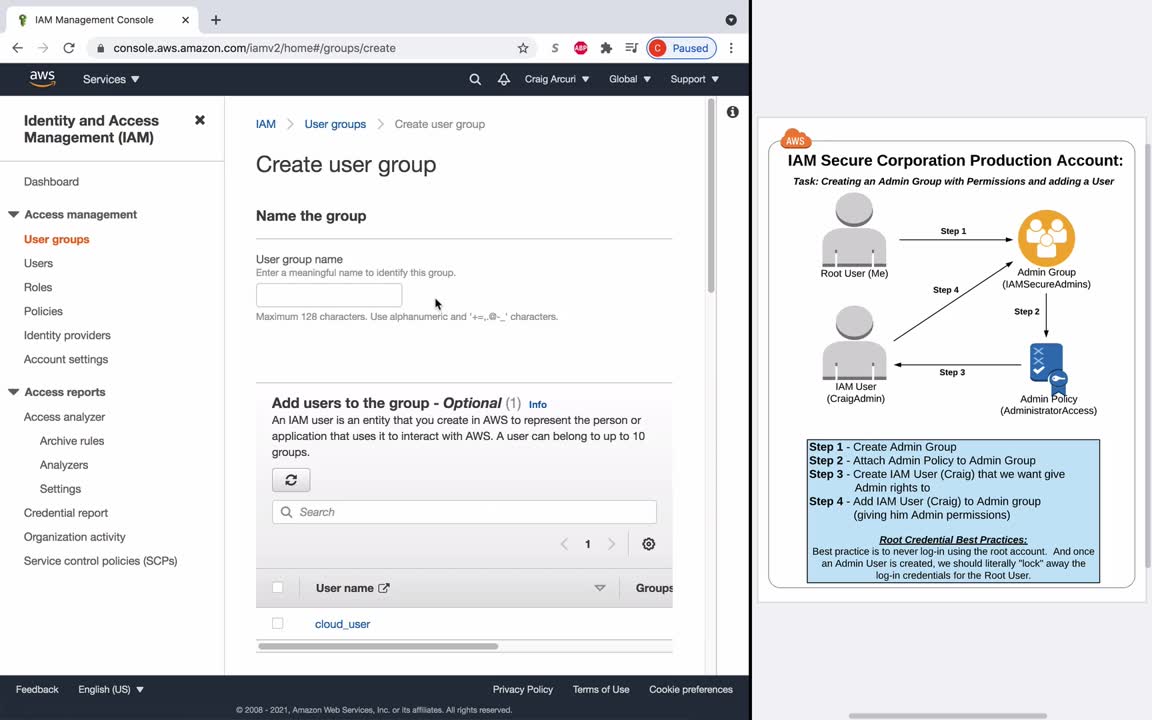This screenshot has height=720, width=1152.
Task: Click the AdBlock Plus extension icon
Action: point(580,48)
